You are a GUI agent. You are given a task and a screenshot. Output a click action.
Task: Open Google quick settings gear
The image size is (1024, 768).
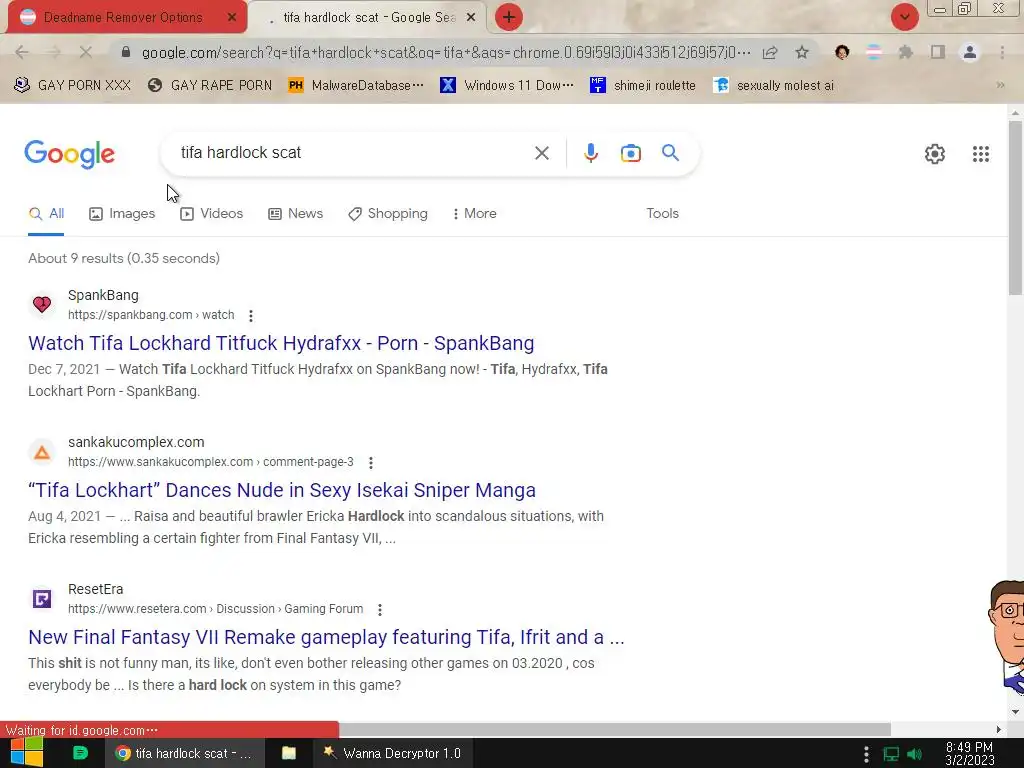pyautogui.click(x=935, y=154)
